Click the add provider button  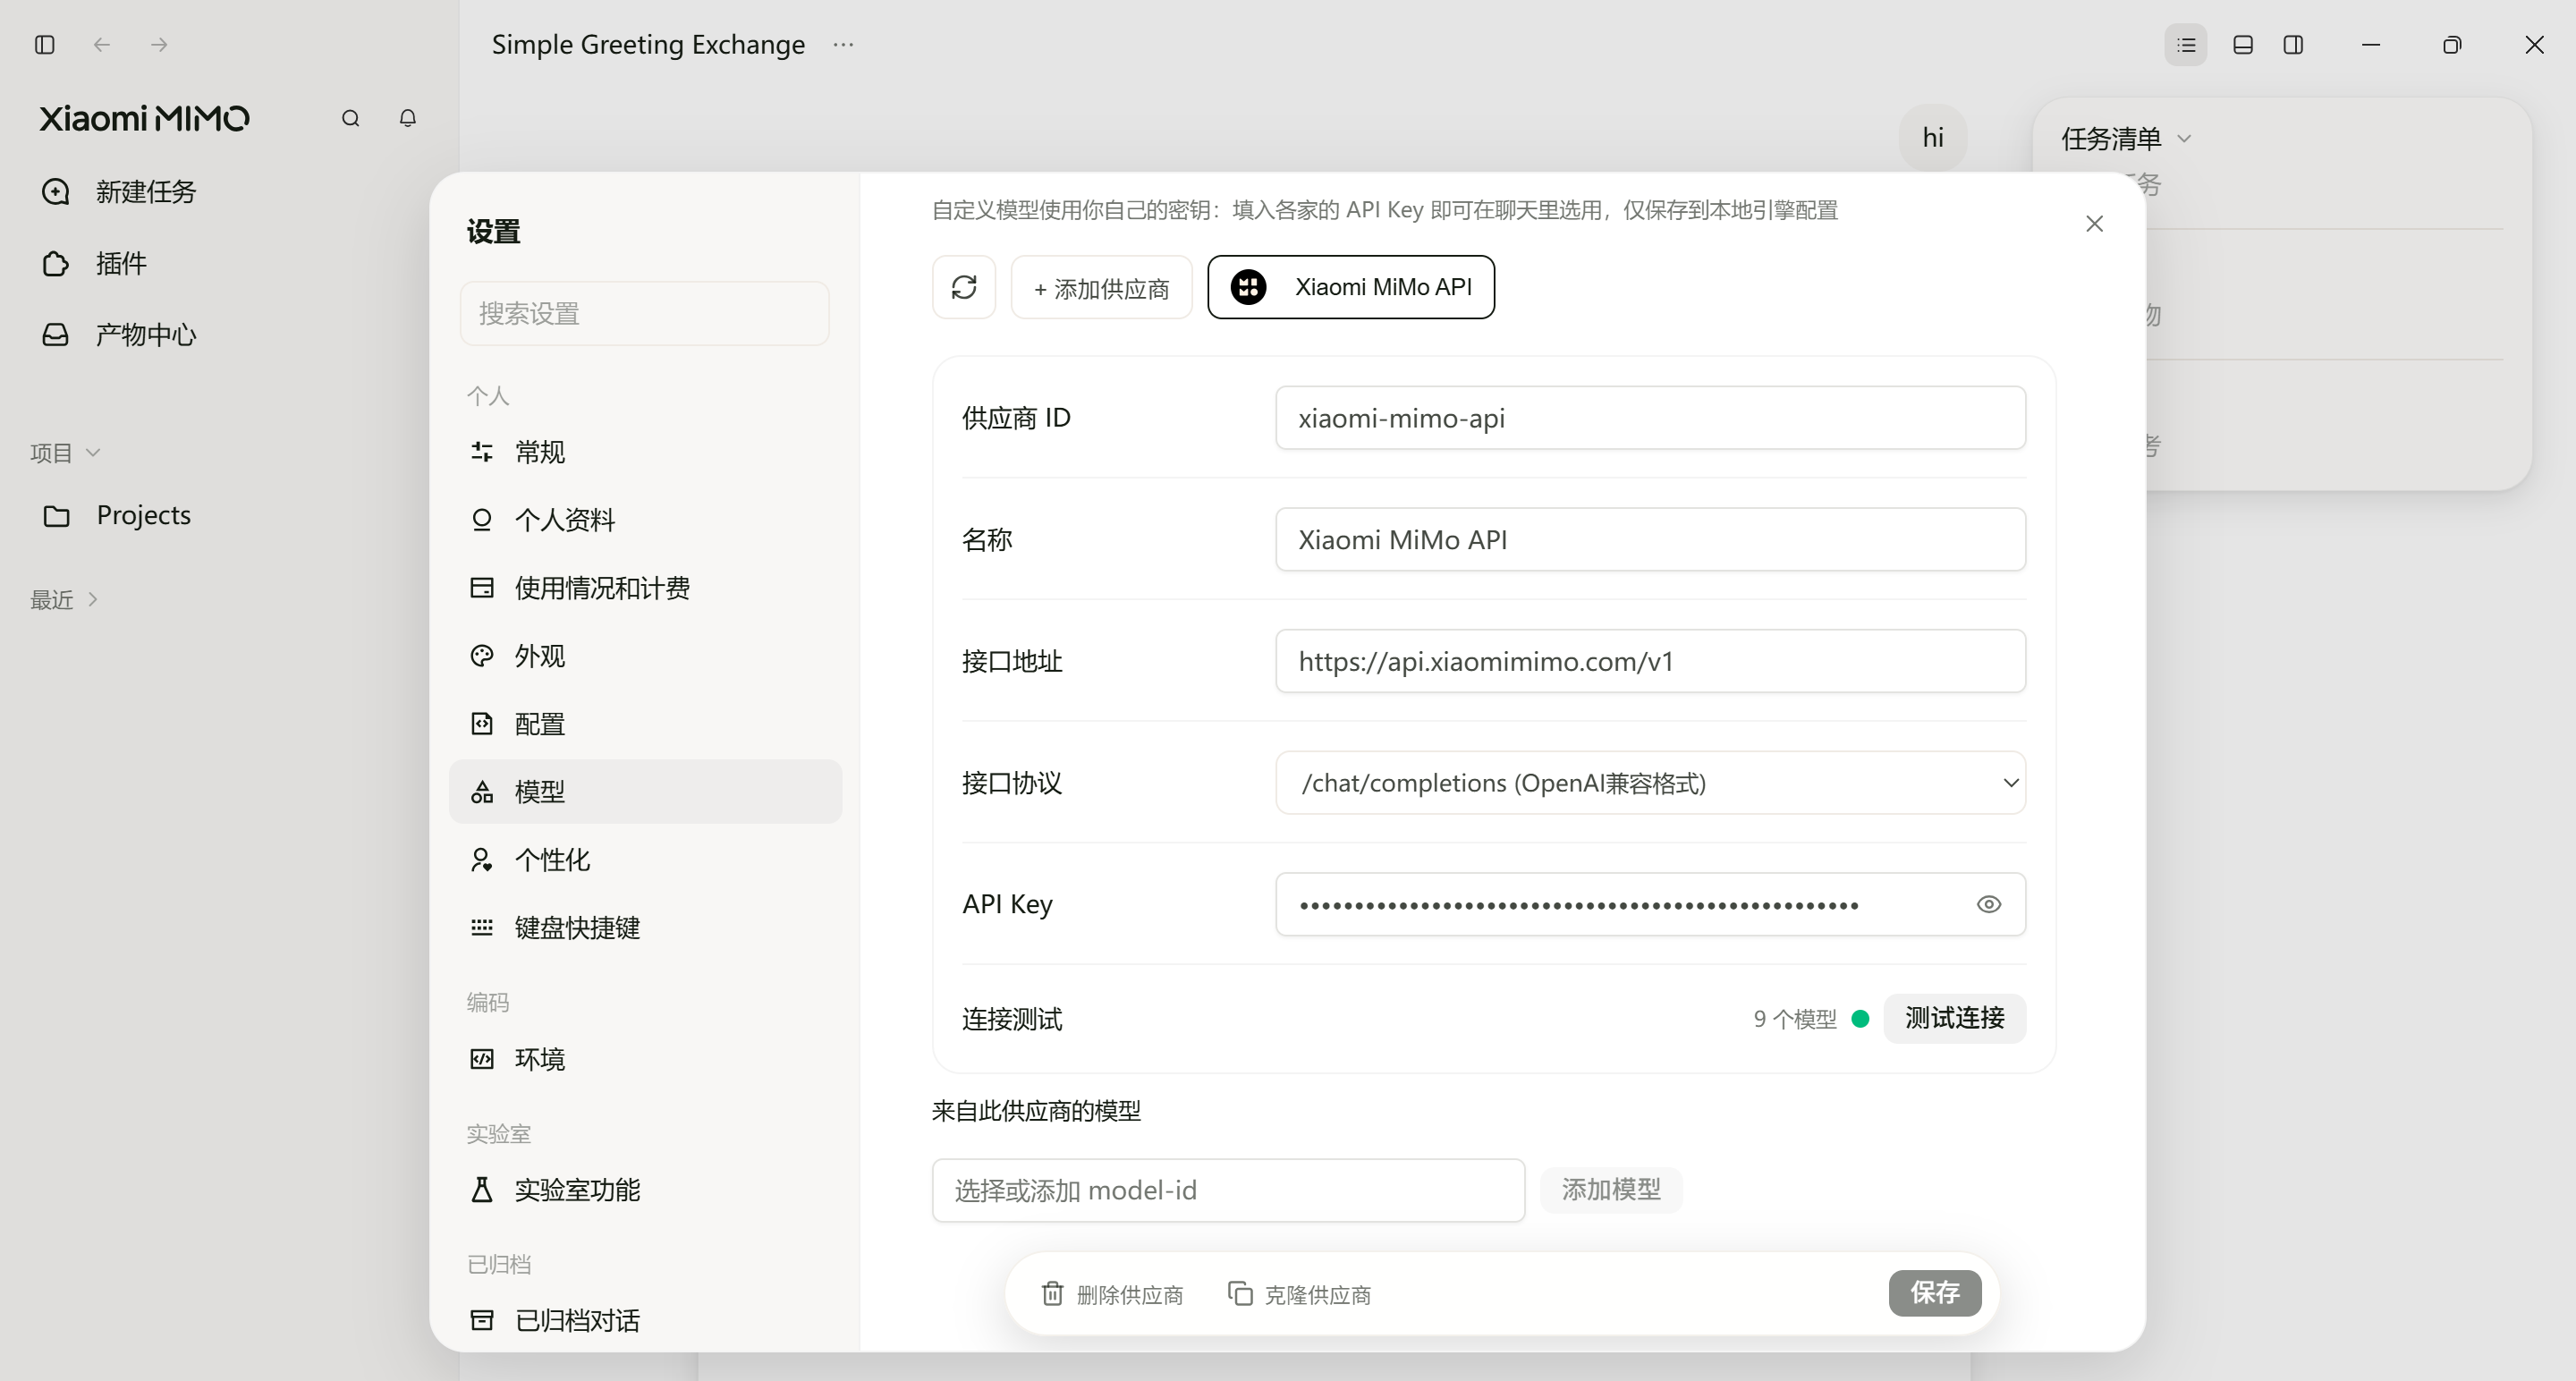(1101, 288)
